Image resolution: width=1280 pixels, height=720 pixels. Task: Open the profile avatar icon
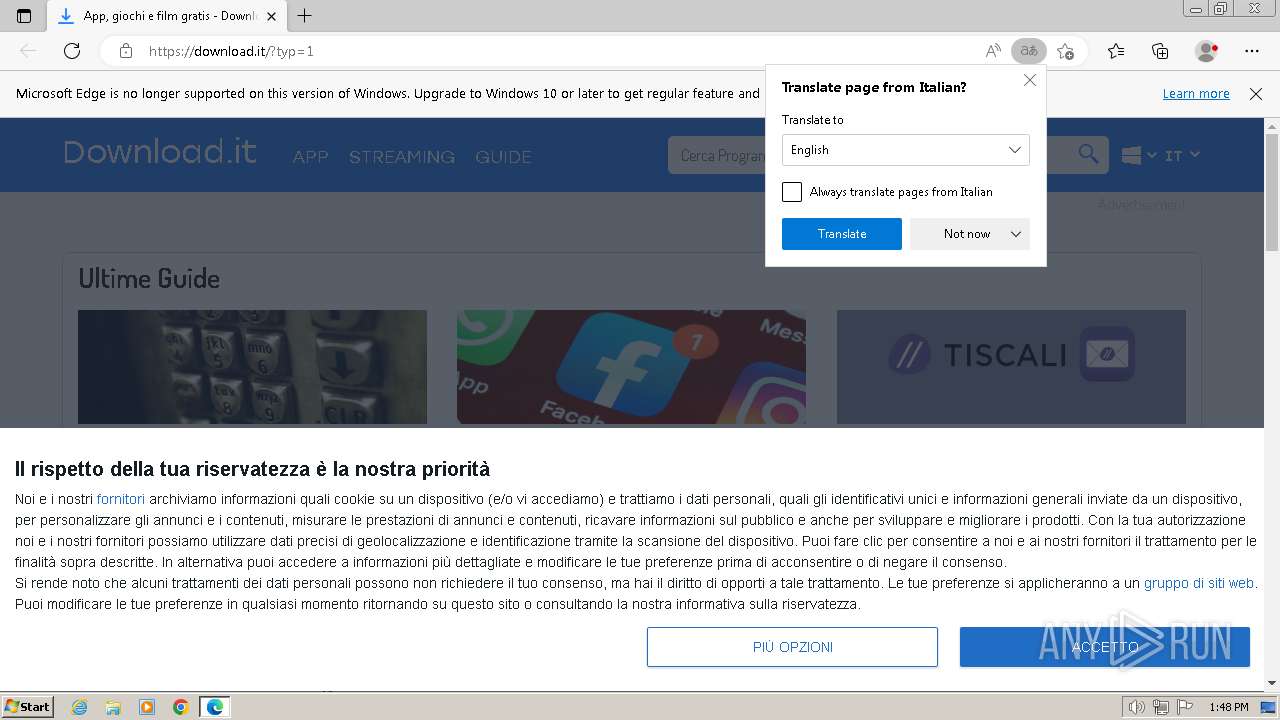[1206, 51]
